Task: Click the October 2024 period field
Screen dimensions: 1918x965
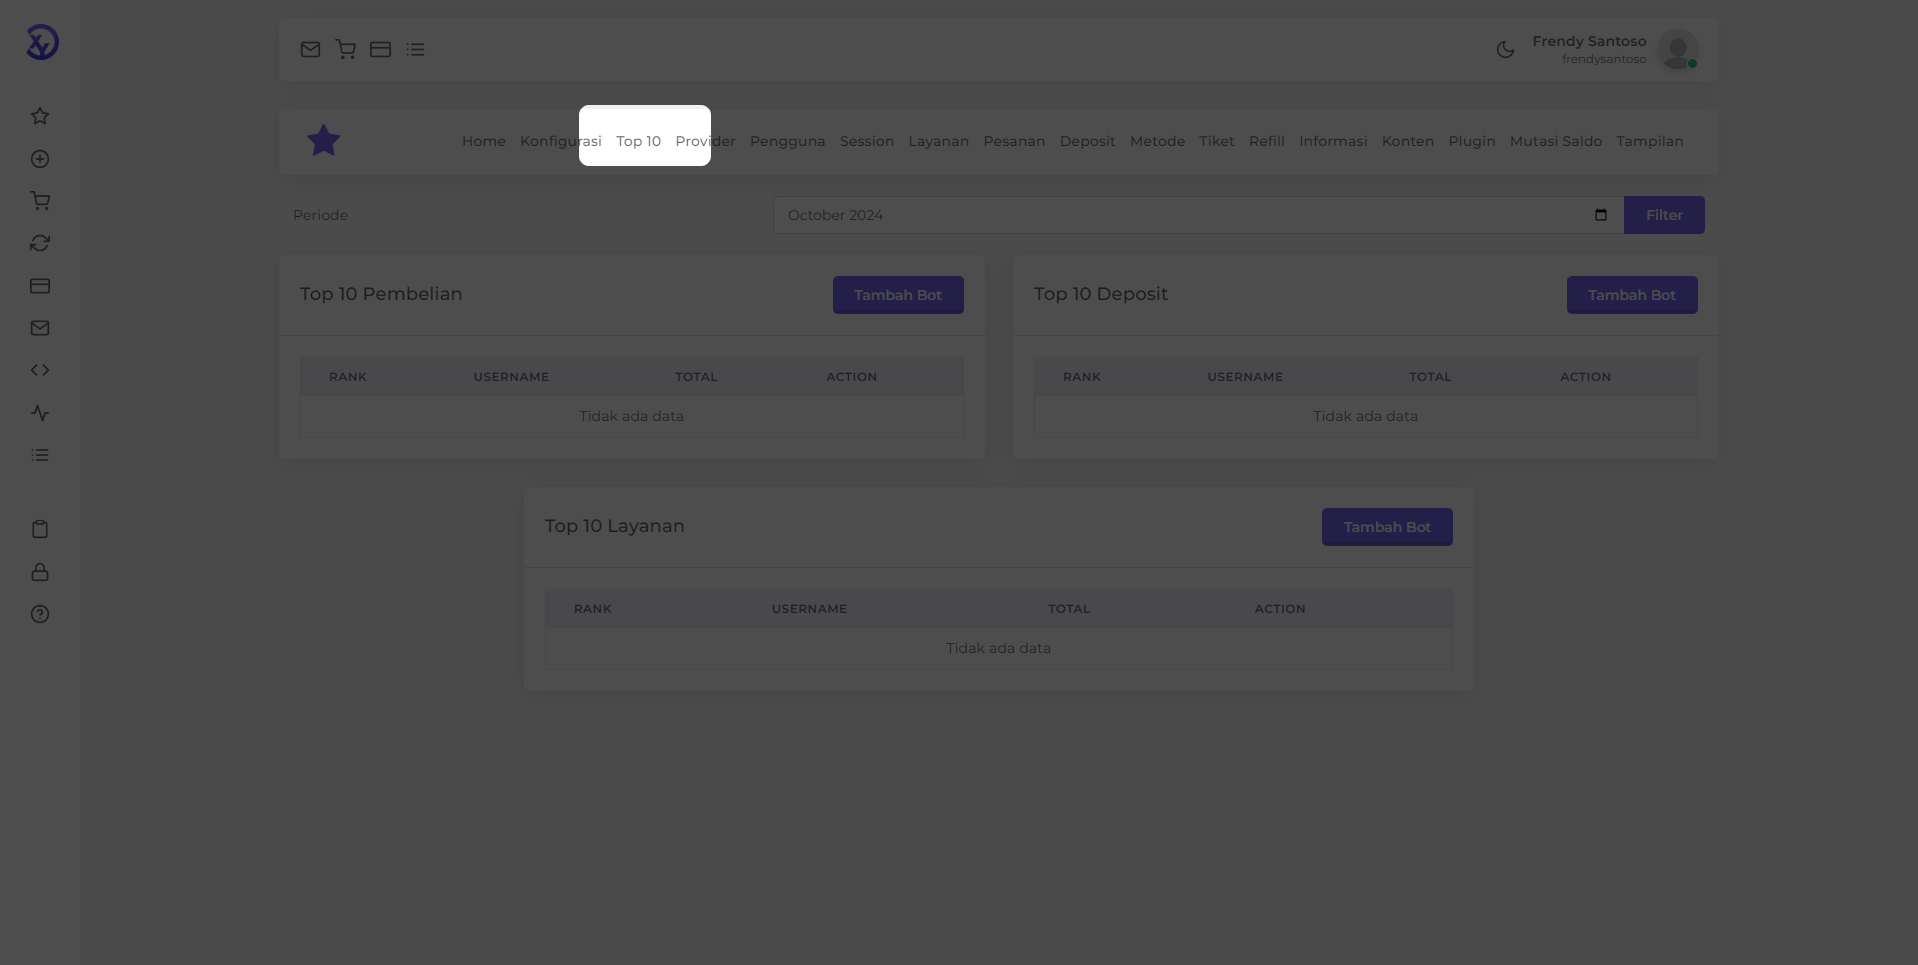Action: click(x=1198, y=215)
